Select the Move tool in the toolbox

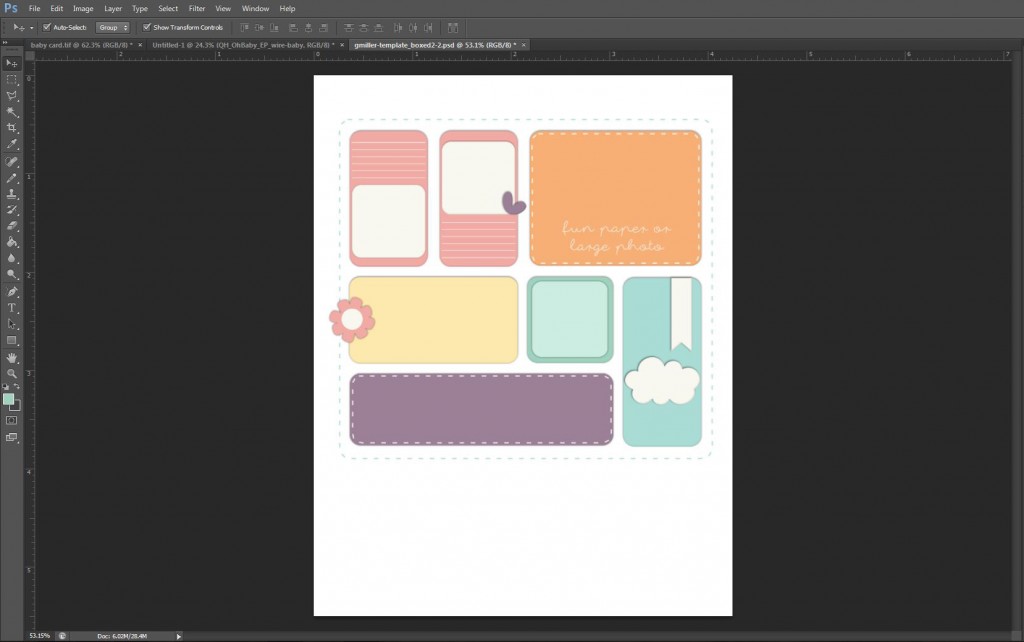point(12,63)
